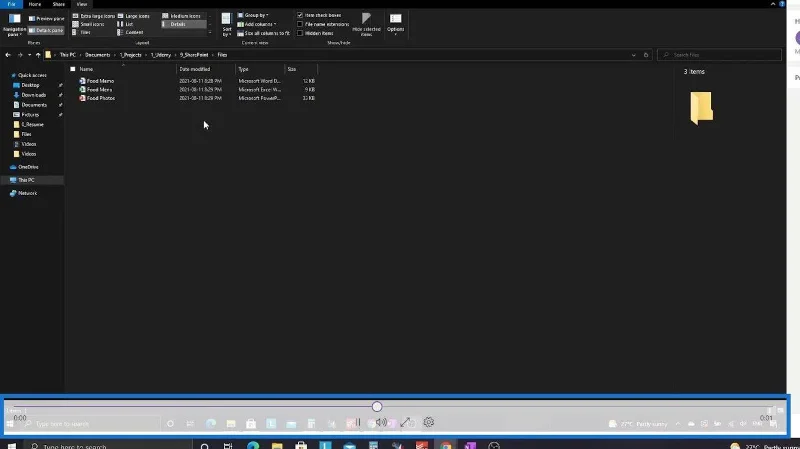
Task: Click the taskbar Type here to search box
Action: 107,446
